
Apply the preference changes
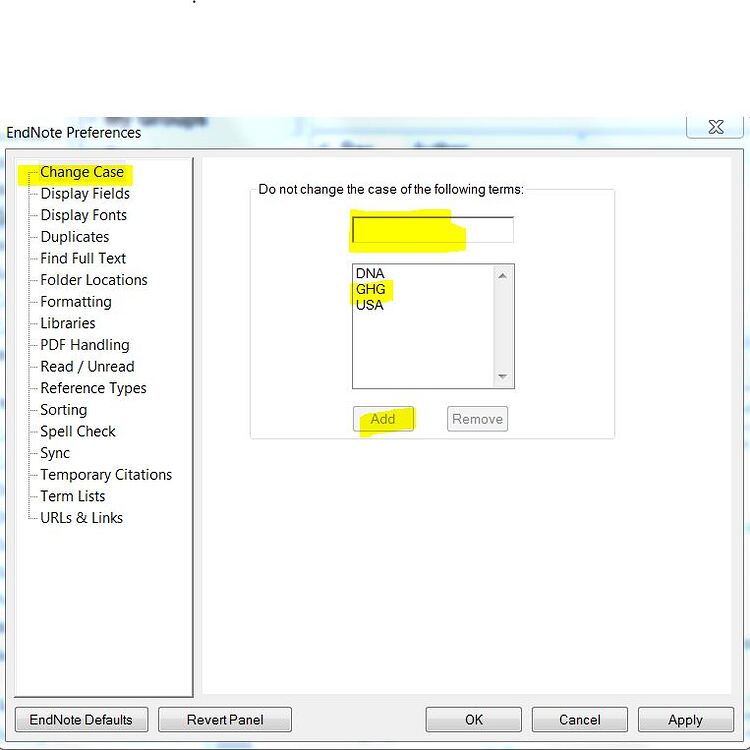(x=685, y=720)
